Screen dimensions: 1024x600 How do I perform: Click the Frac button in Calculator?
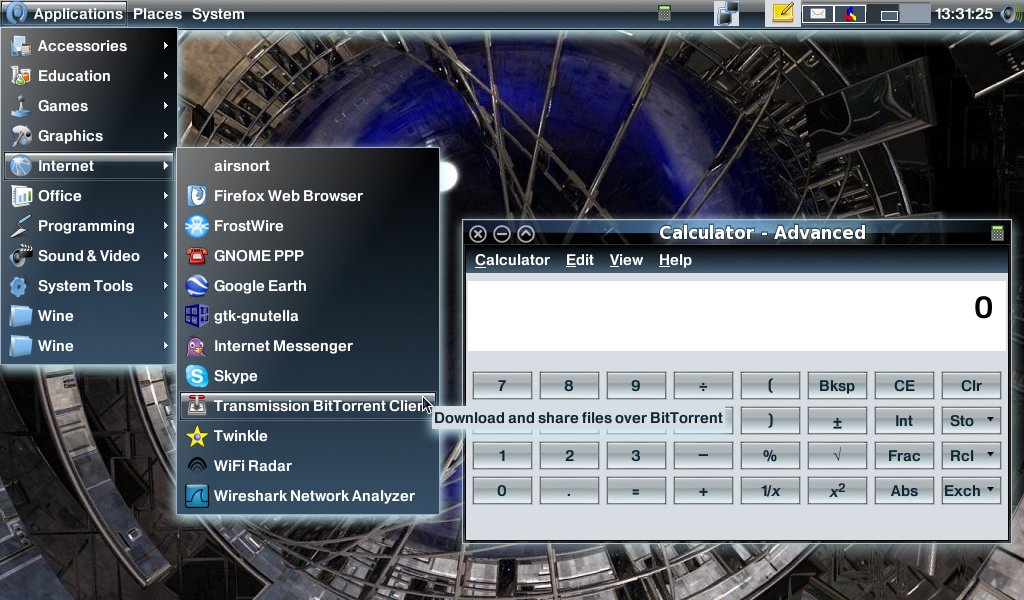904,456
